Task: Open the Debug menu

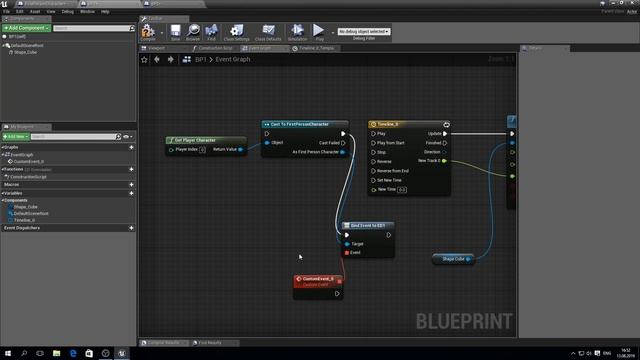Action: click(x=68, y=12)
